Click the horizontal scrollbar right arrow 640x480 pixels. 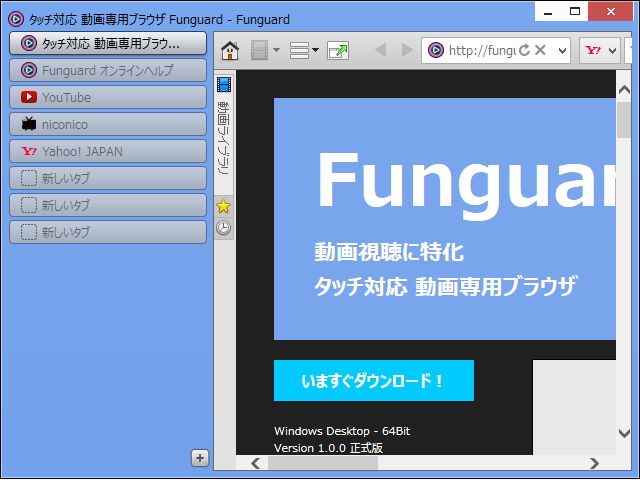[594, 463]
